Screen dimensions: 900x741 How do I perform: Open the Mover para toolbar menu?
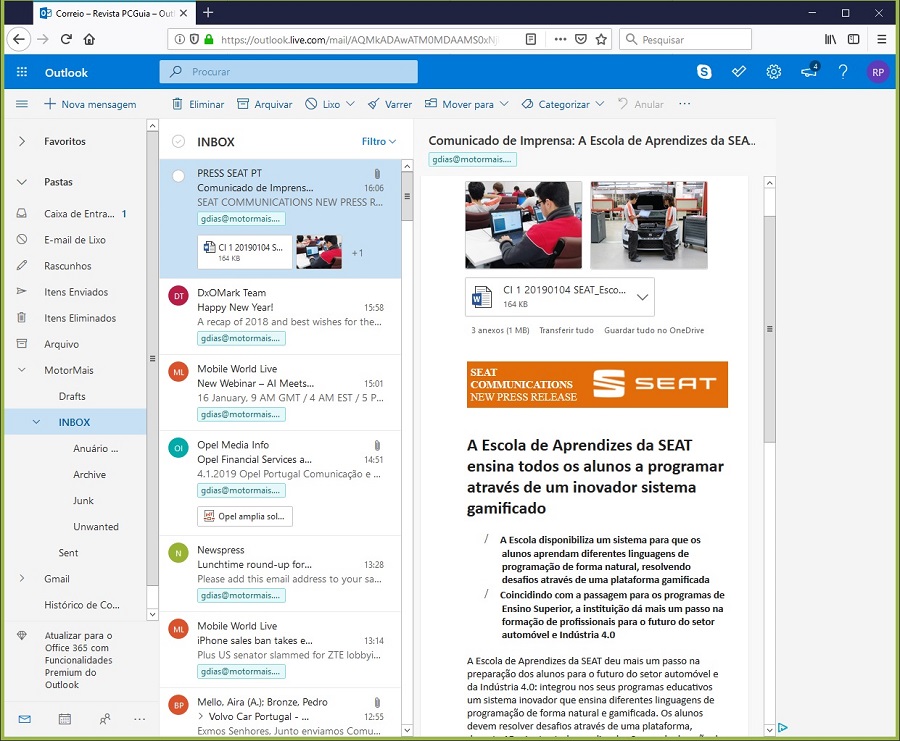[467, 104]
